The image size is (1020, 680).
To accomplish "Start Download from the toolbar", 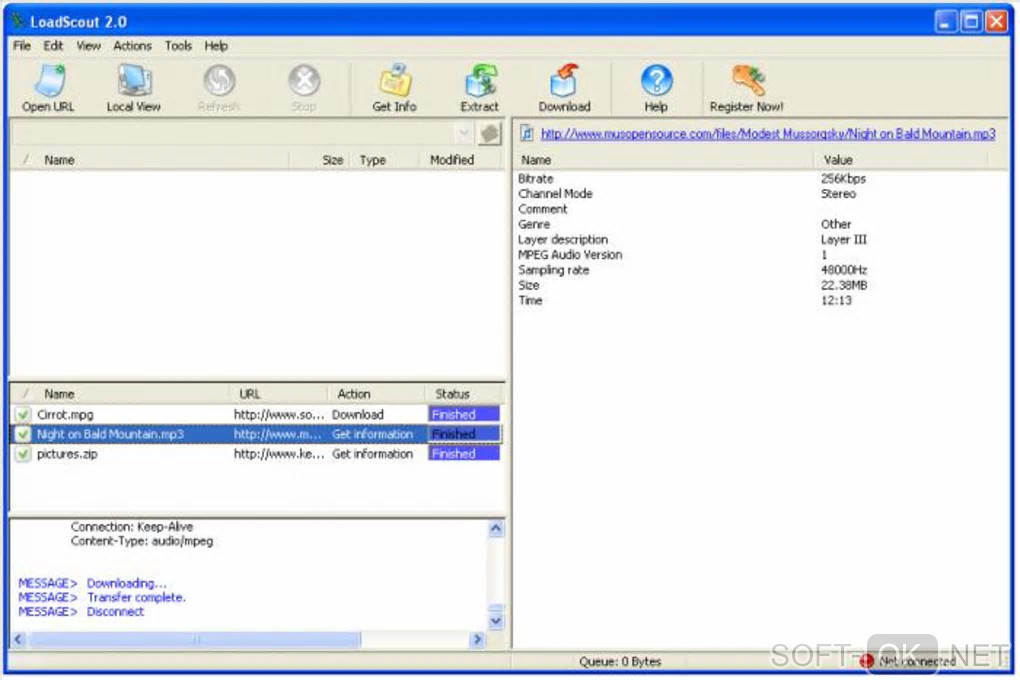I will click(x=564, y=86).
